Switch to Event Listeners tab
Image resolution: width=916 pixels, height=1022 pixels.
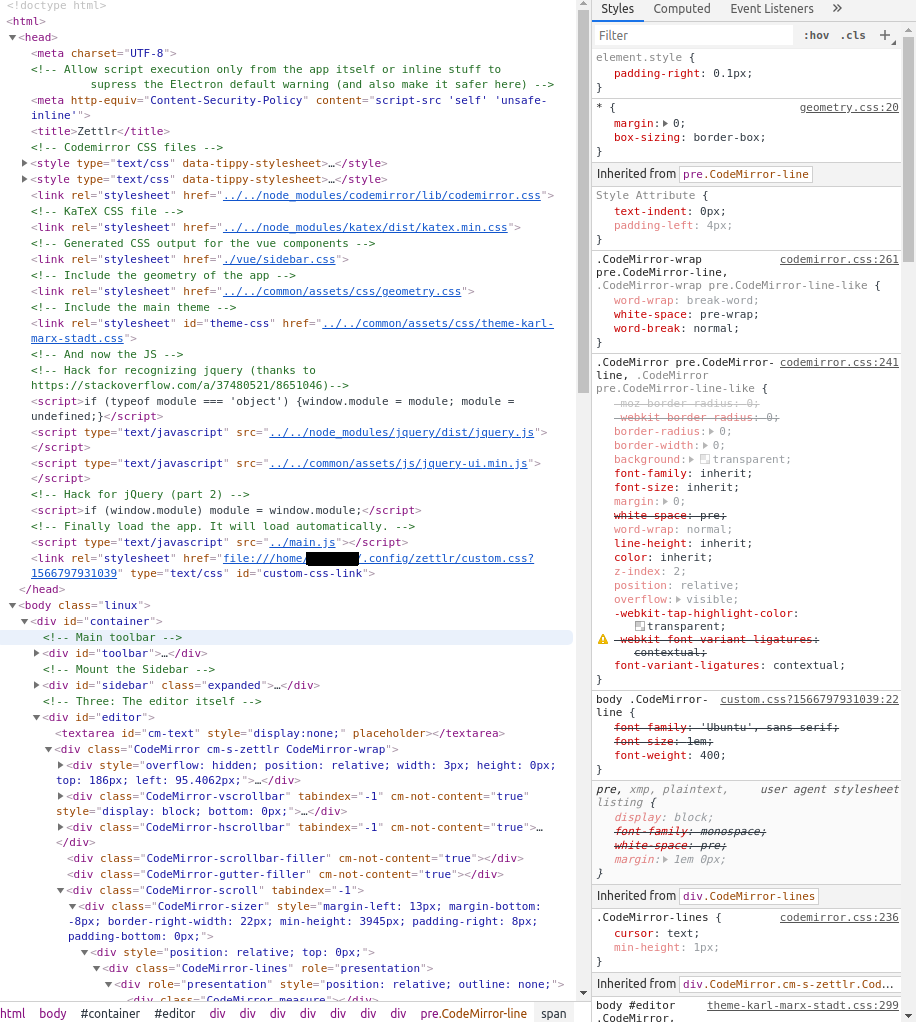pyautogui.click(x=771, y=9)
